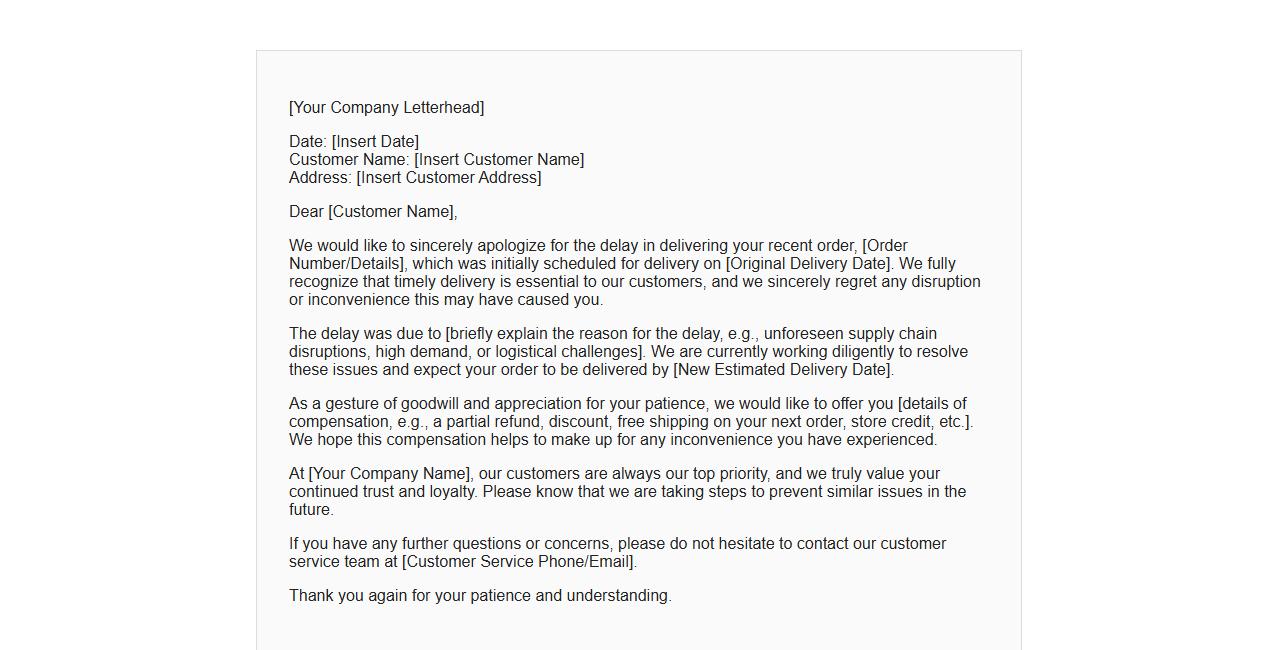Click the [Original Delivery Date] placeholder
Image resolution: width=1278 pixels, height=650 pixels.
tap(808, 264)
